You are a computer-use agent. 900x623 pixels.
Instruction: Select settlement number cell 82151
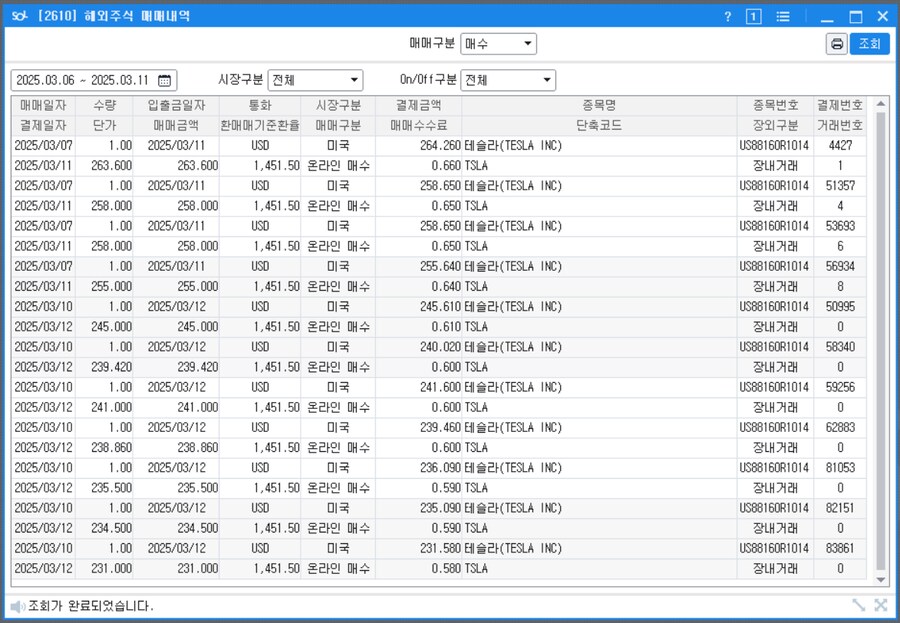840,508
